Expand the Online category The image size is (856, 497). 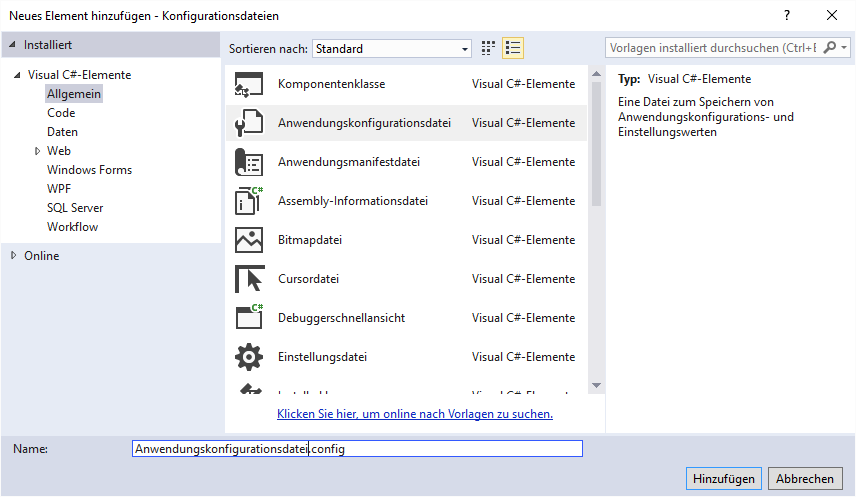13,256
